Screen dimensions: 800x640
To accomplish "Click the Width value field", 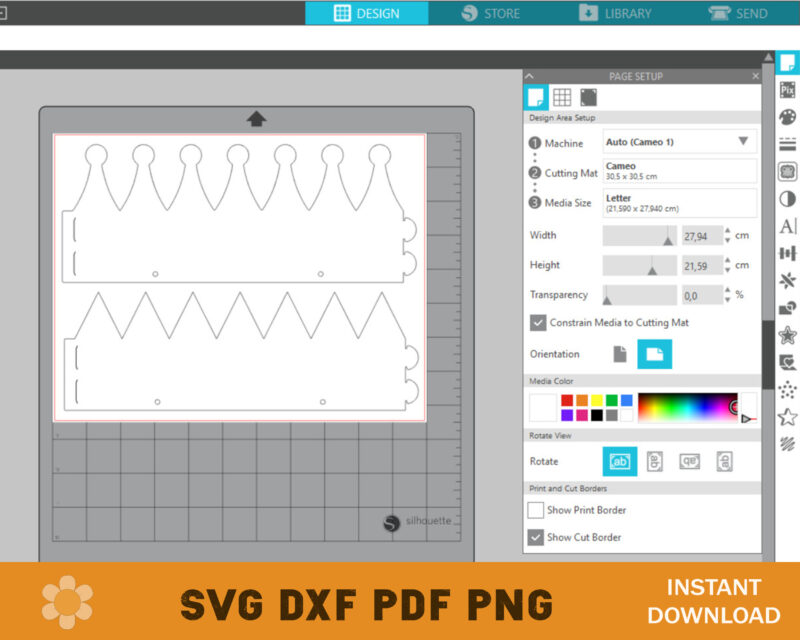I will click(x=701, y=236).
